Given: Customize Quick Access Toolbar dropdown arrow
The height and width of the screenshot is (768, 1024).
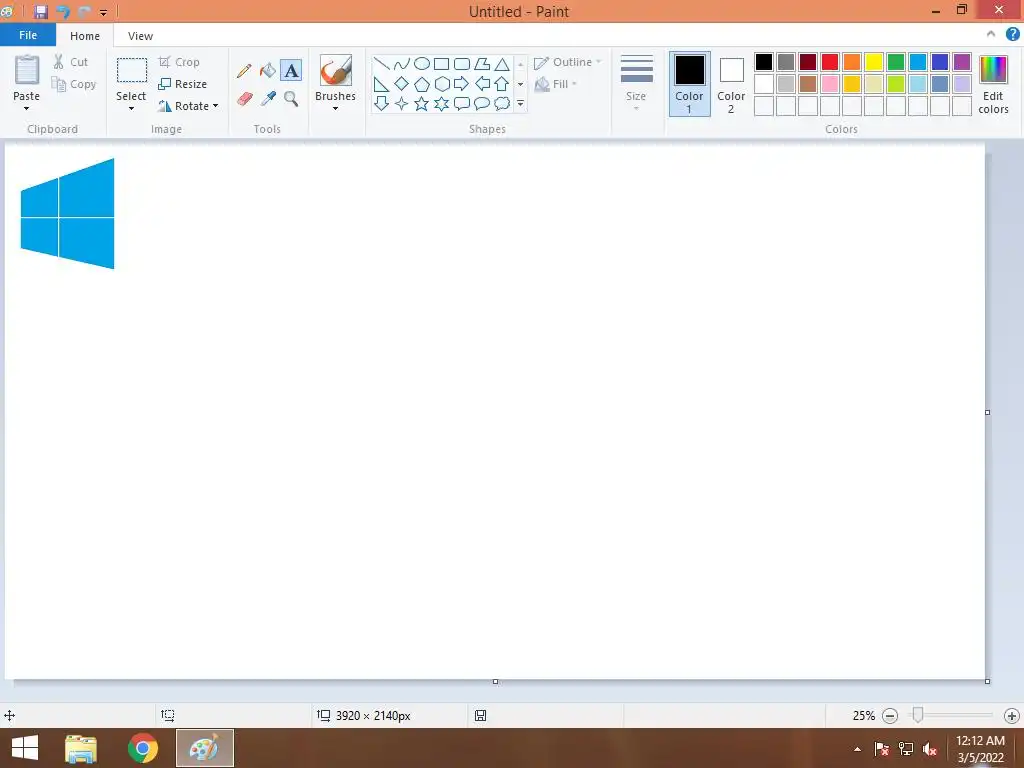Looking at the screenshot, I should pos(103,12).
